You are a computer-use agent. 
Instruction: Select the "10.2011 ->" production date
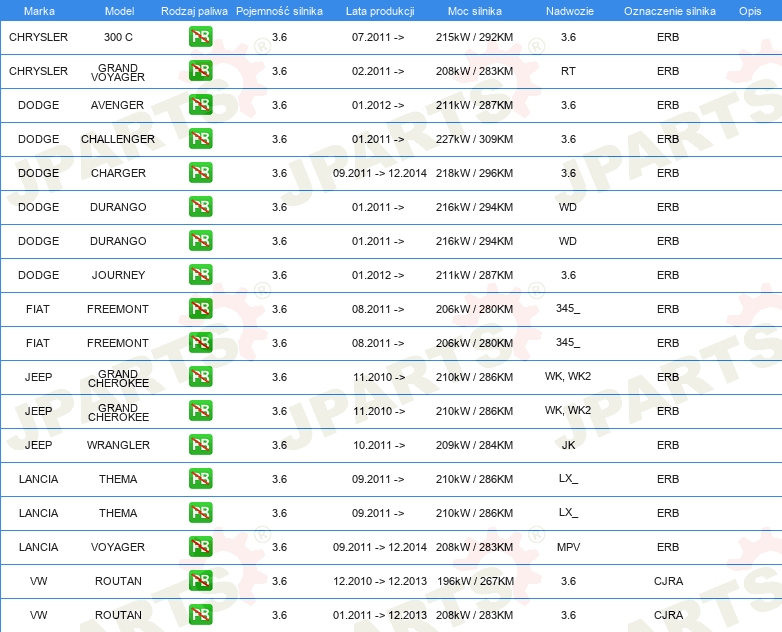coord(379,445)
